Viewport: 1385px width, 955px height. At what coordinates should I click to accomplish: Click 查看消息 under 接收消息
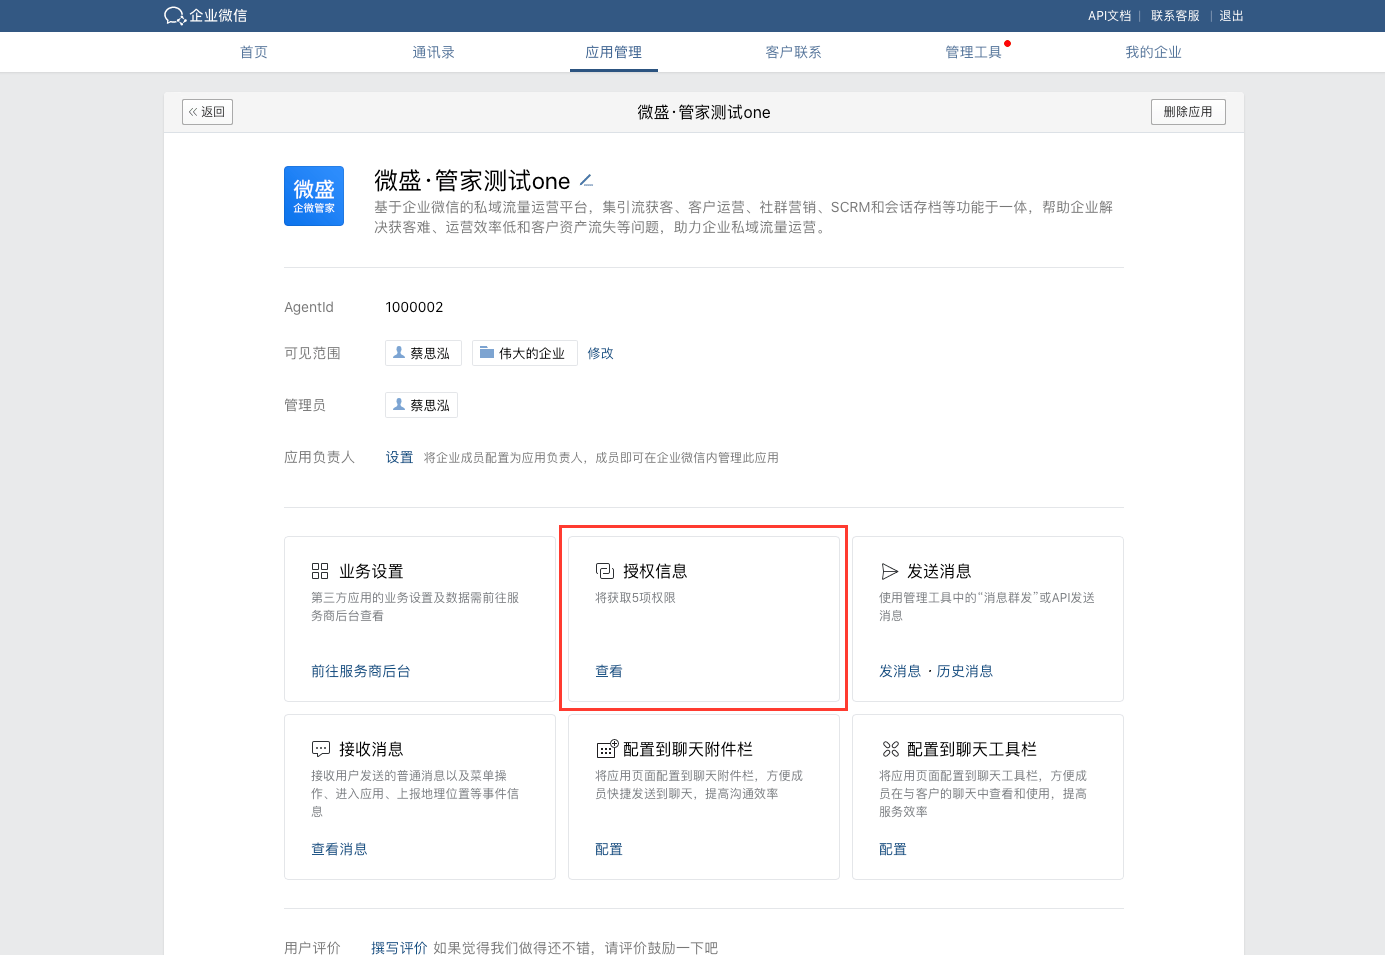tap(339, 849)
